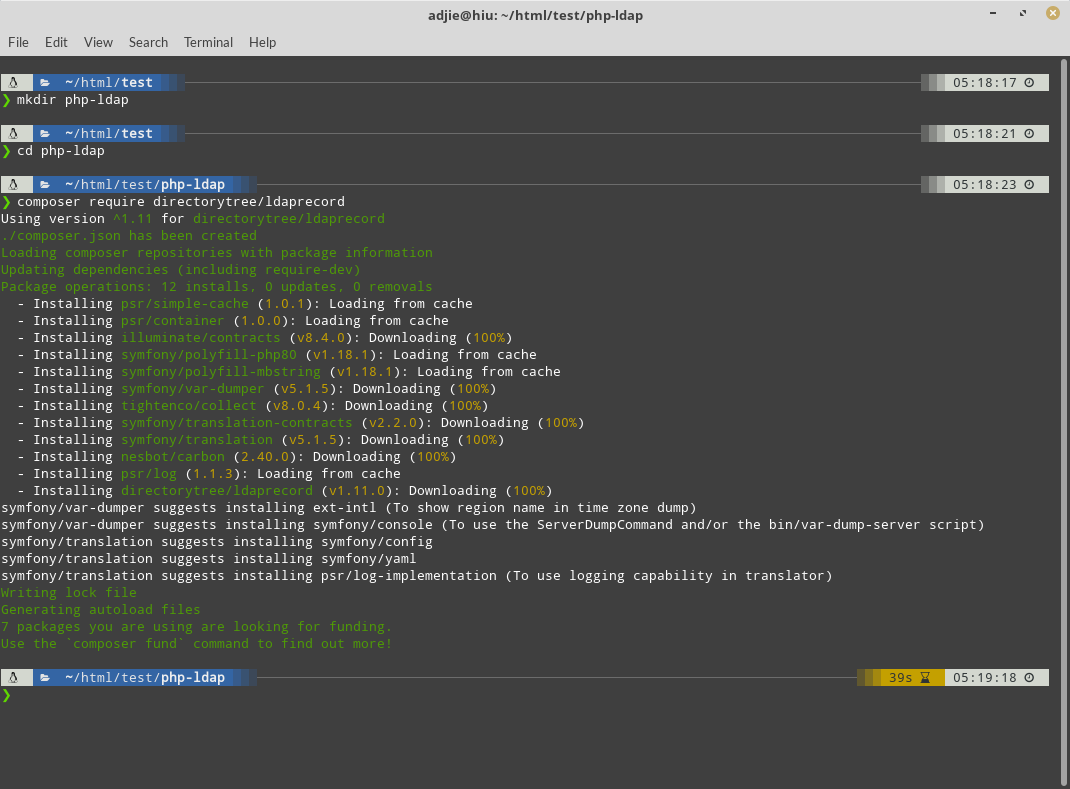The height and width of the screenshot is (789, 1070).
Task: Click 'Loading composer repositories with package information'
Action: [217, 253]
